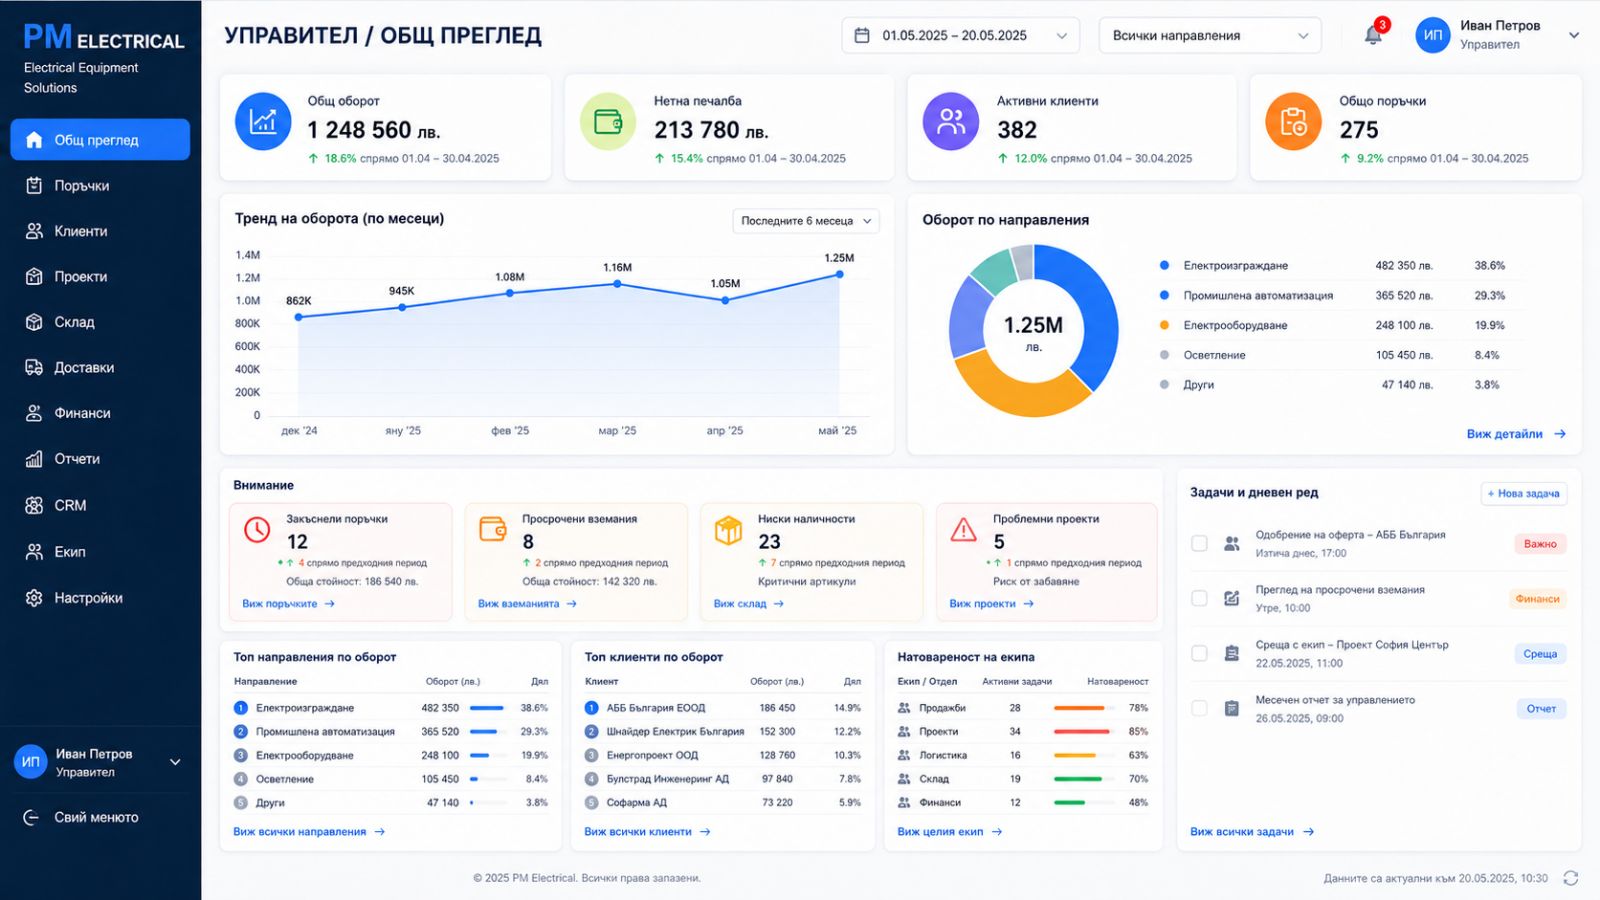
Task: Click the Активни клиенти people icon
Action: pyautogui.click(x=951, y=121)
